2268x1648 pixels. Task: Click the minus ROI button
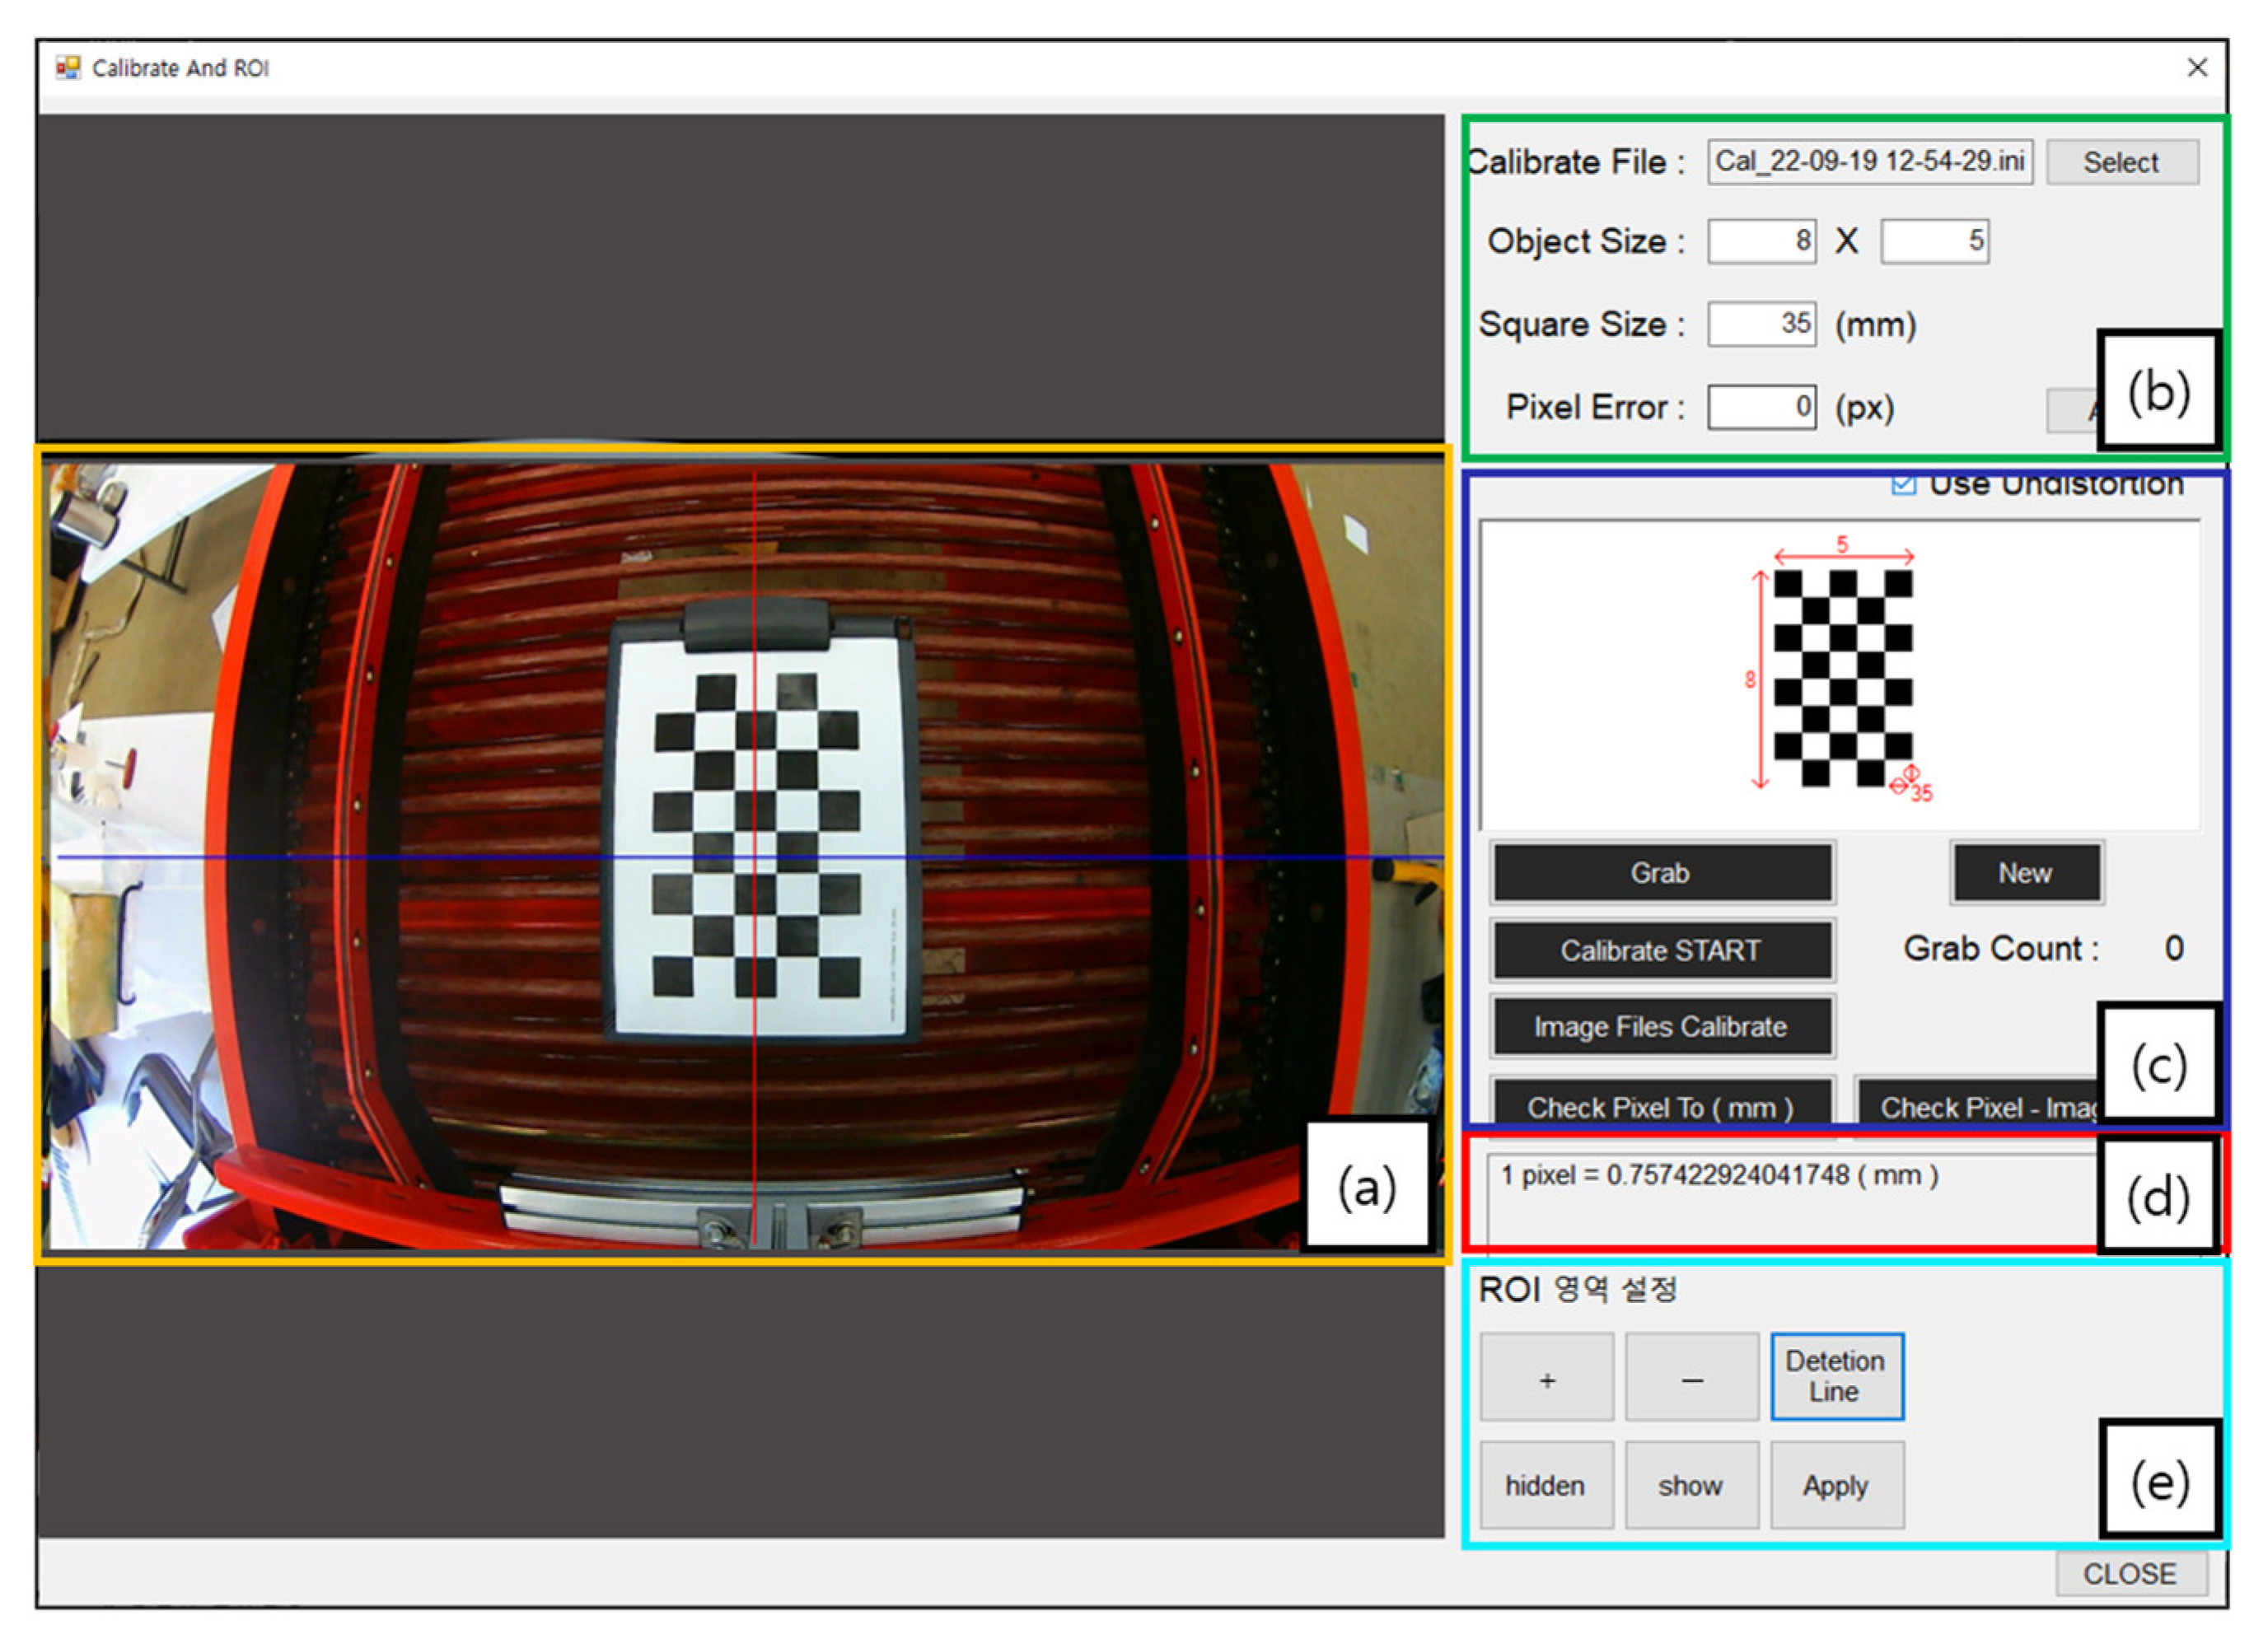[1691, 1379]
